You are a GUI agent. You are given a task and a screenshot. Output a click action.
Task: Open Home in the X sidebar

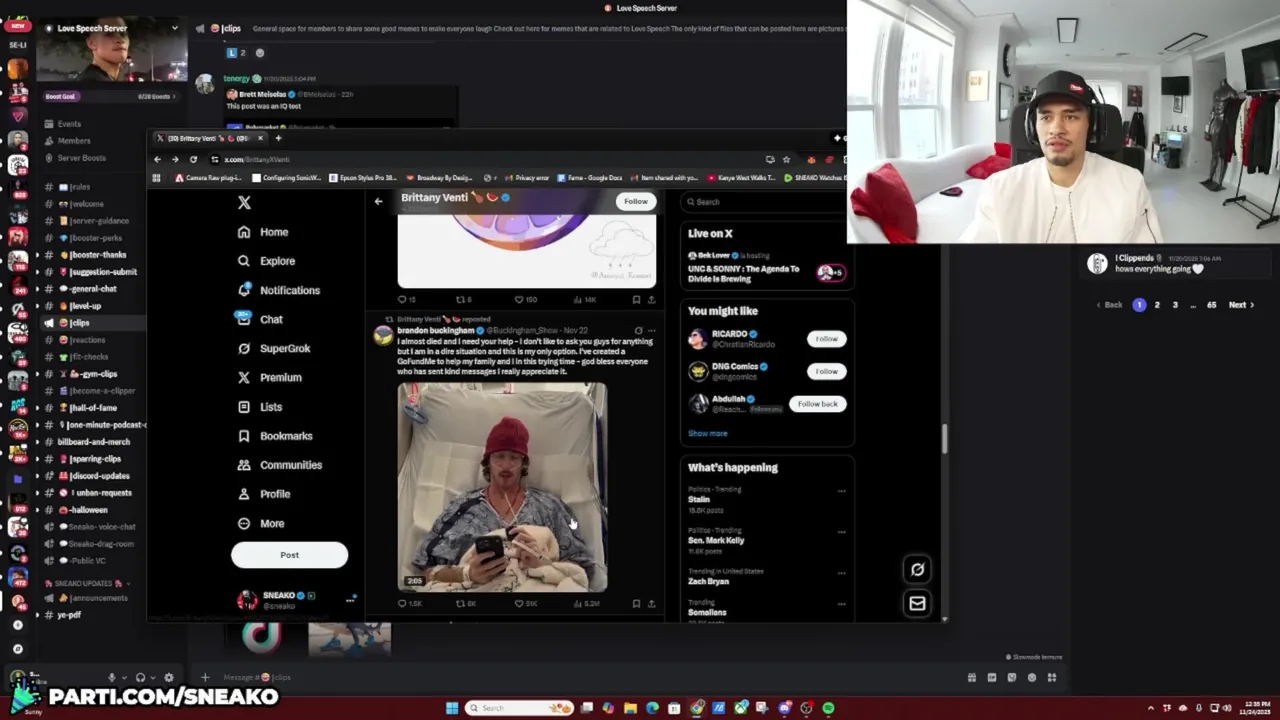click(263, 232)
